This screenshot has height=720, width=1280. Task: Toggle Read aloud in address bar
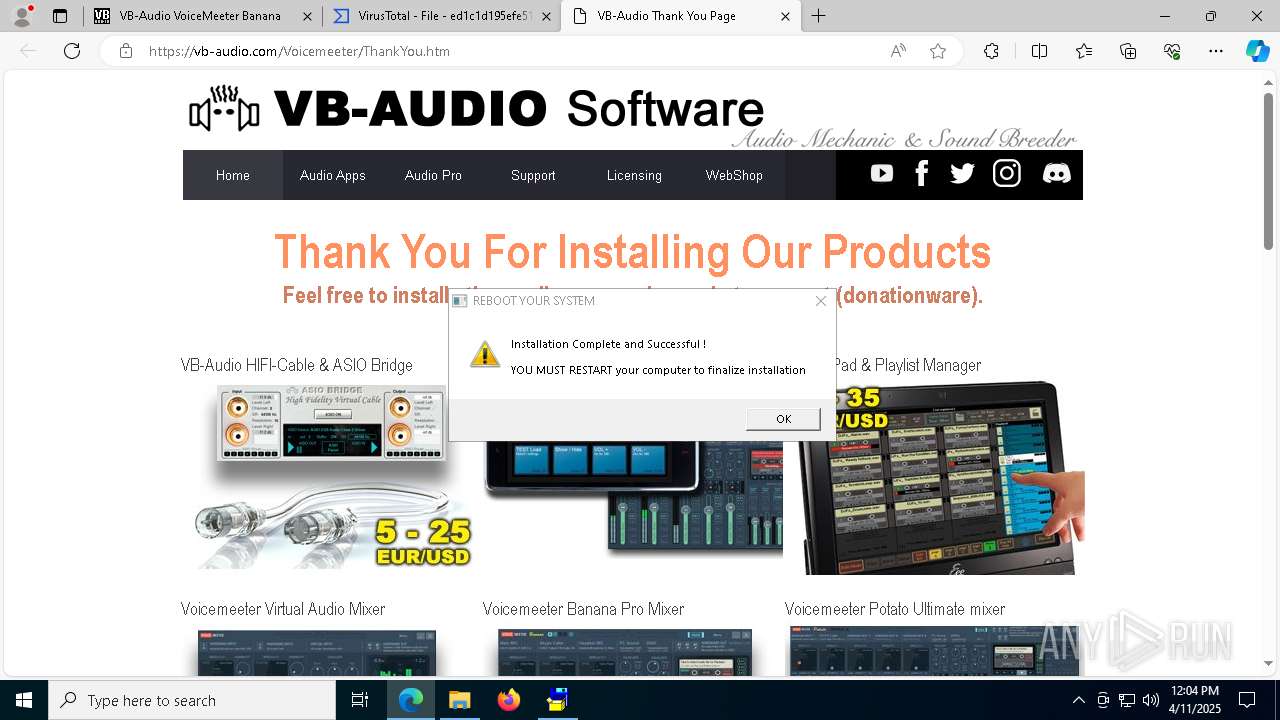(898, 51)
